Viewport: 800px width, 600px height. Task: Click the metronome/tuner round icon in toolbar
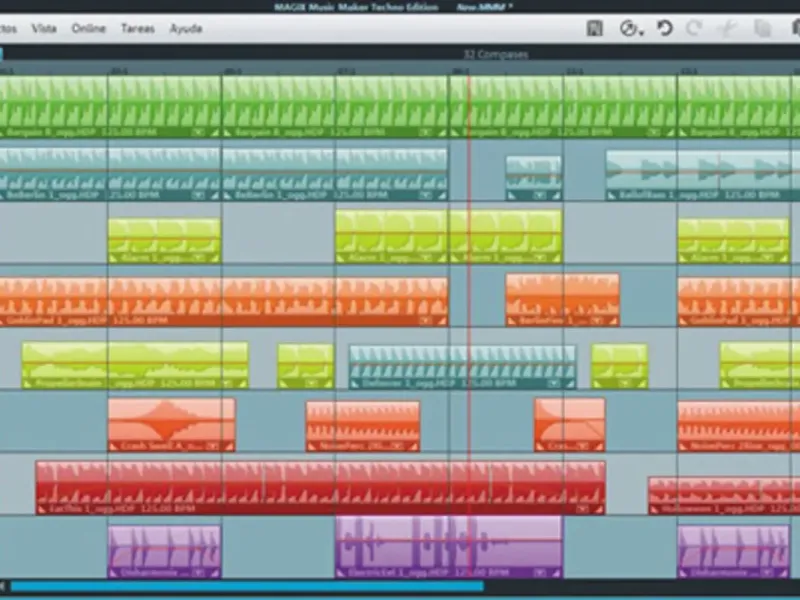click(x=627, y=29)
